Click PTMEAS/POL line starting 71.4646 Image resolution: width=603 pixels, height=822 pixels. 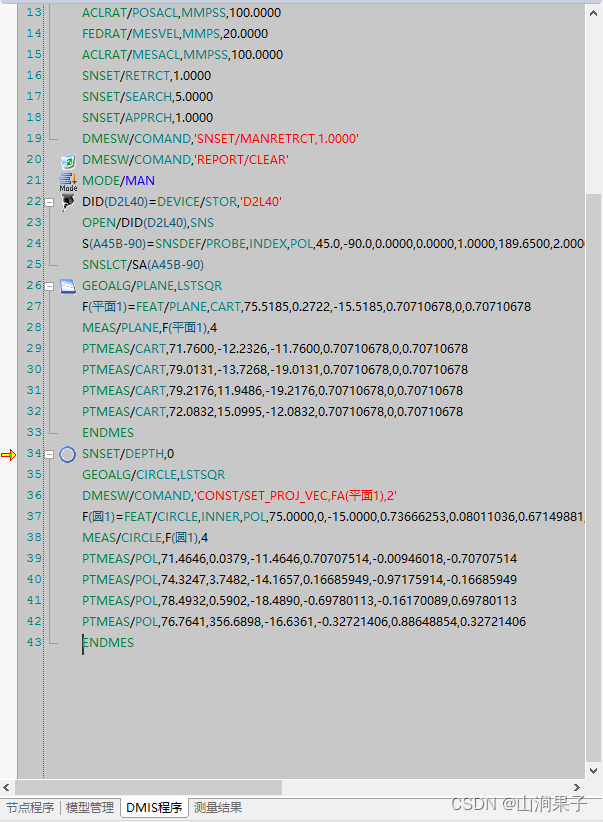[x=299, y=558]
